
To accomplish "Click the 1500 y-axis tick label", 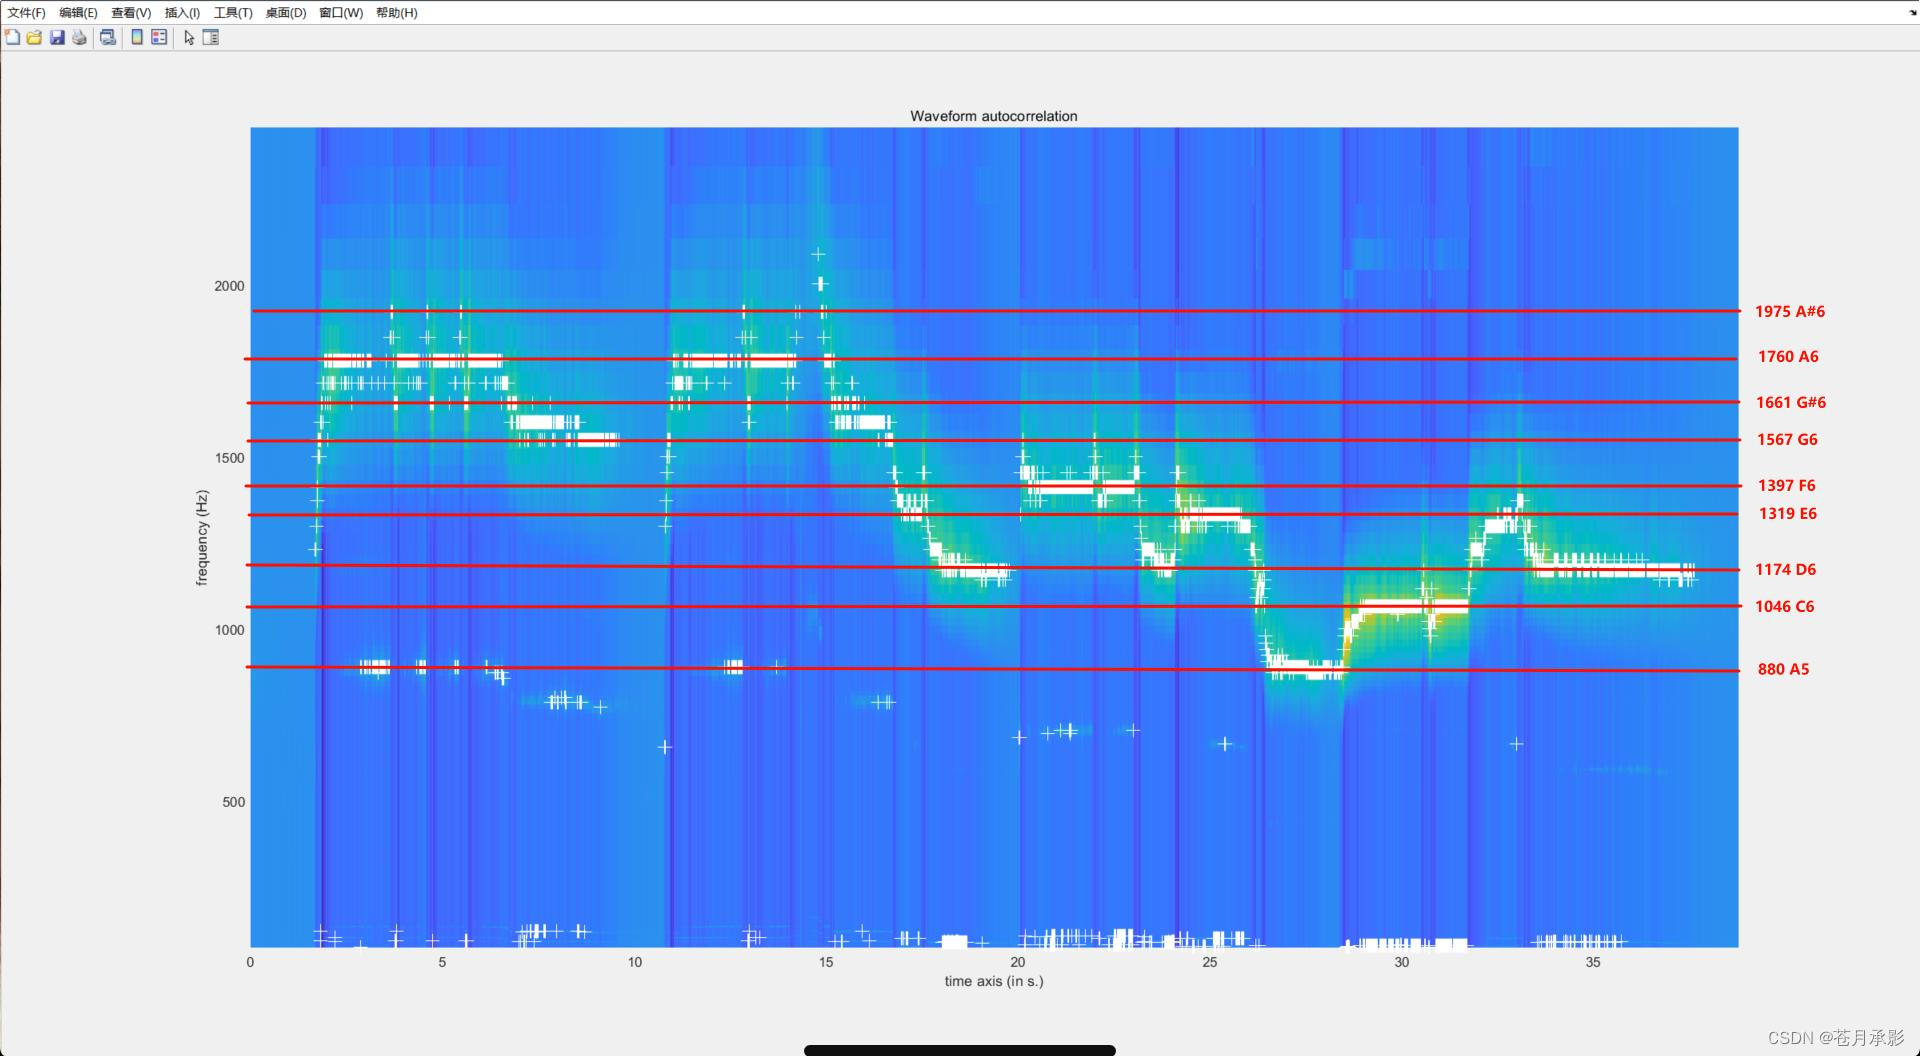I will [x=229, y=458].
